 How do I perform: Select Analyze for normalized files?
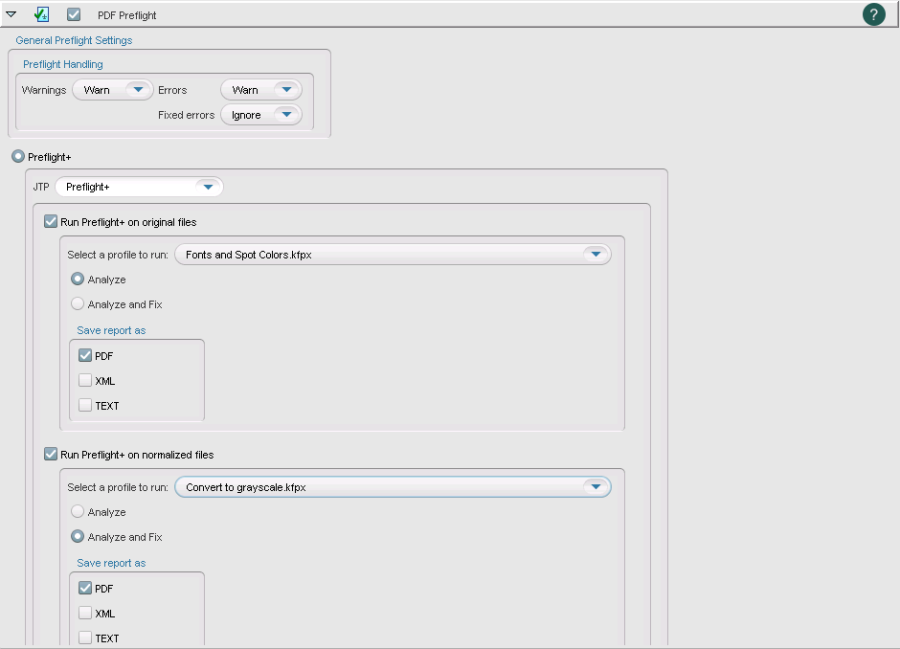77,511
